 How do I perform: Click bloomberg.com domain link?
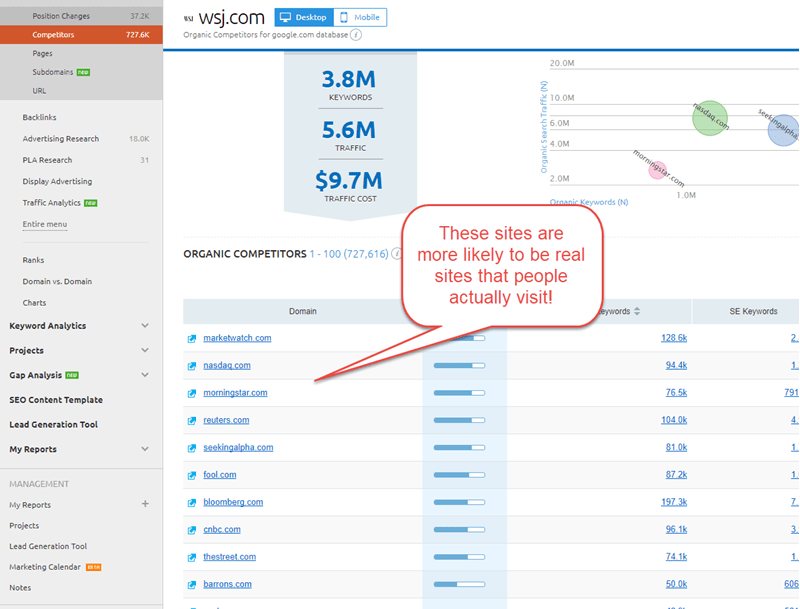pos(233,502)
